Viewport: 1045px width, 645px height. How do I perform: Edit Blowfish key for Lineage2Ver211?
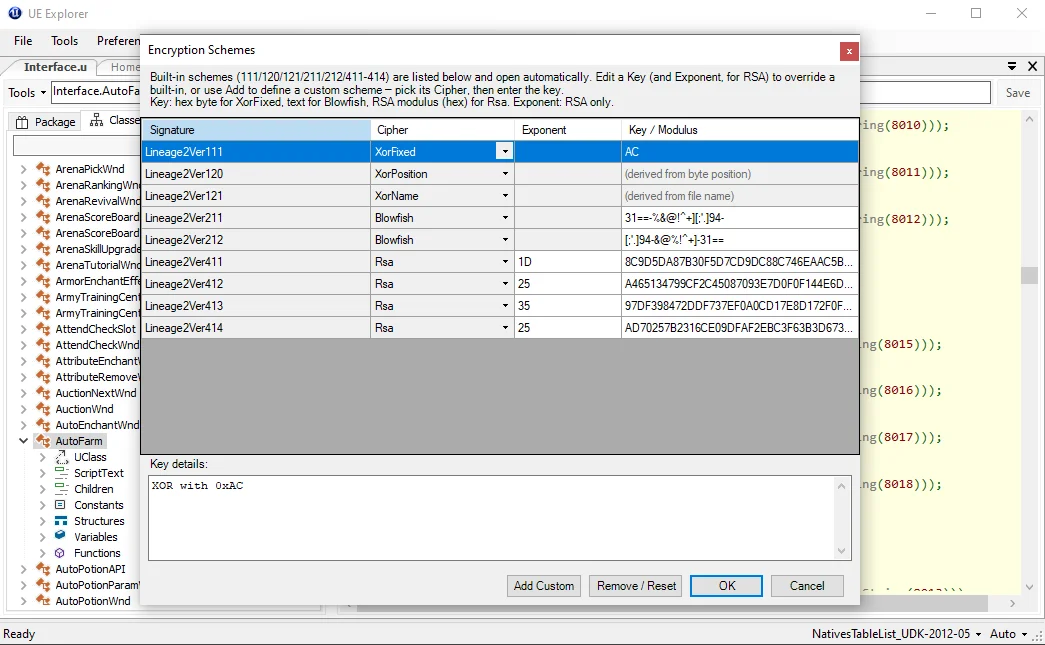pyautogui.click(x=740, y=218)
